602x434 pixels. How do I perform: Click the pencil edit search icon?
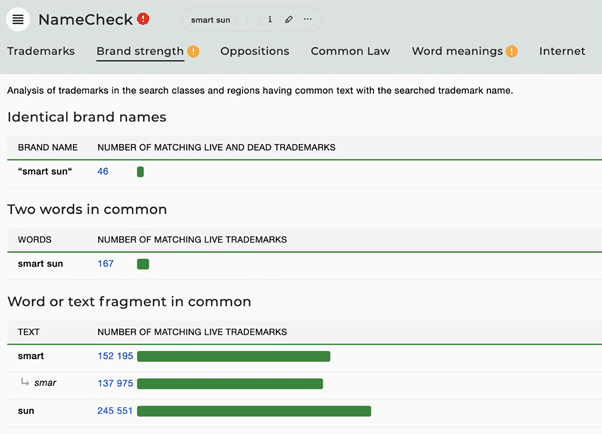coord(289,20)
